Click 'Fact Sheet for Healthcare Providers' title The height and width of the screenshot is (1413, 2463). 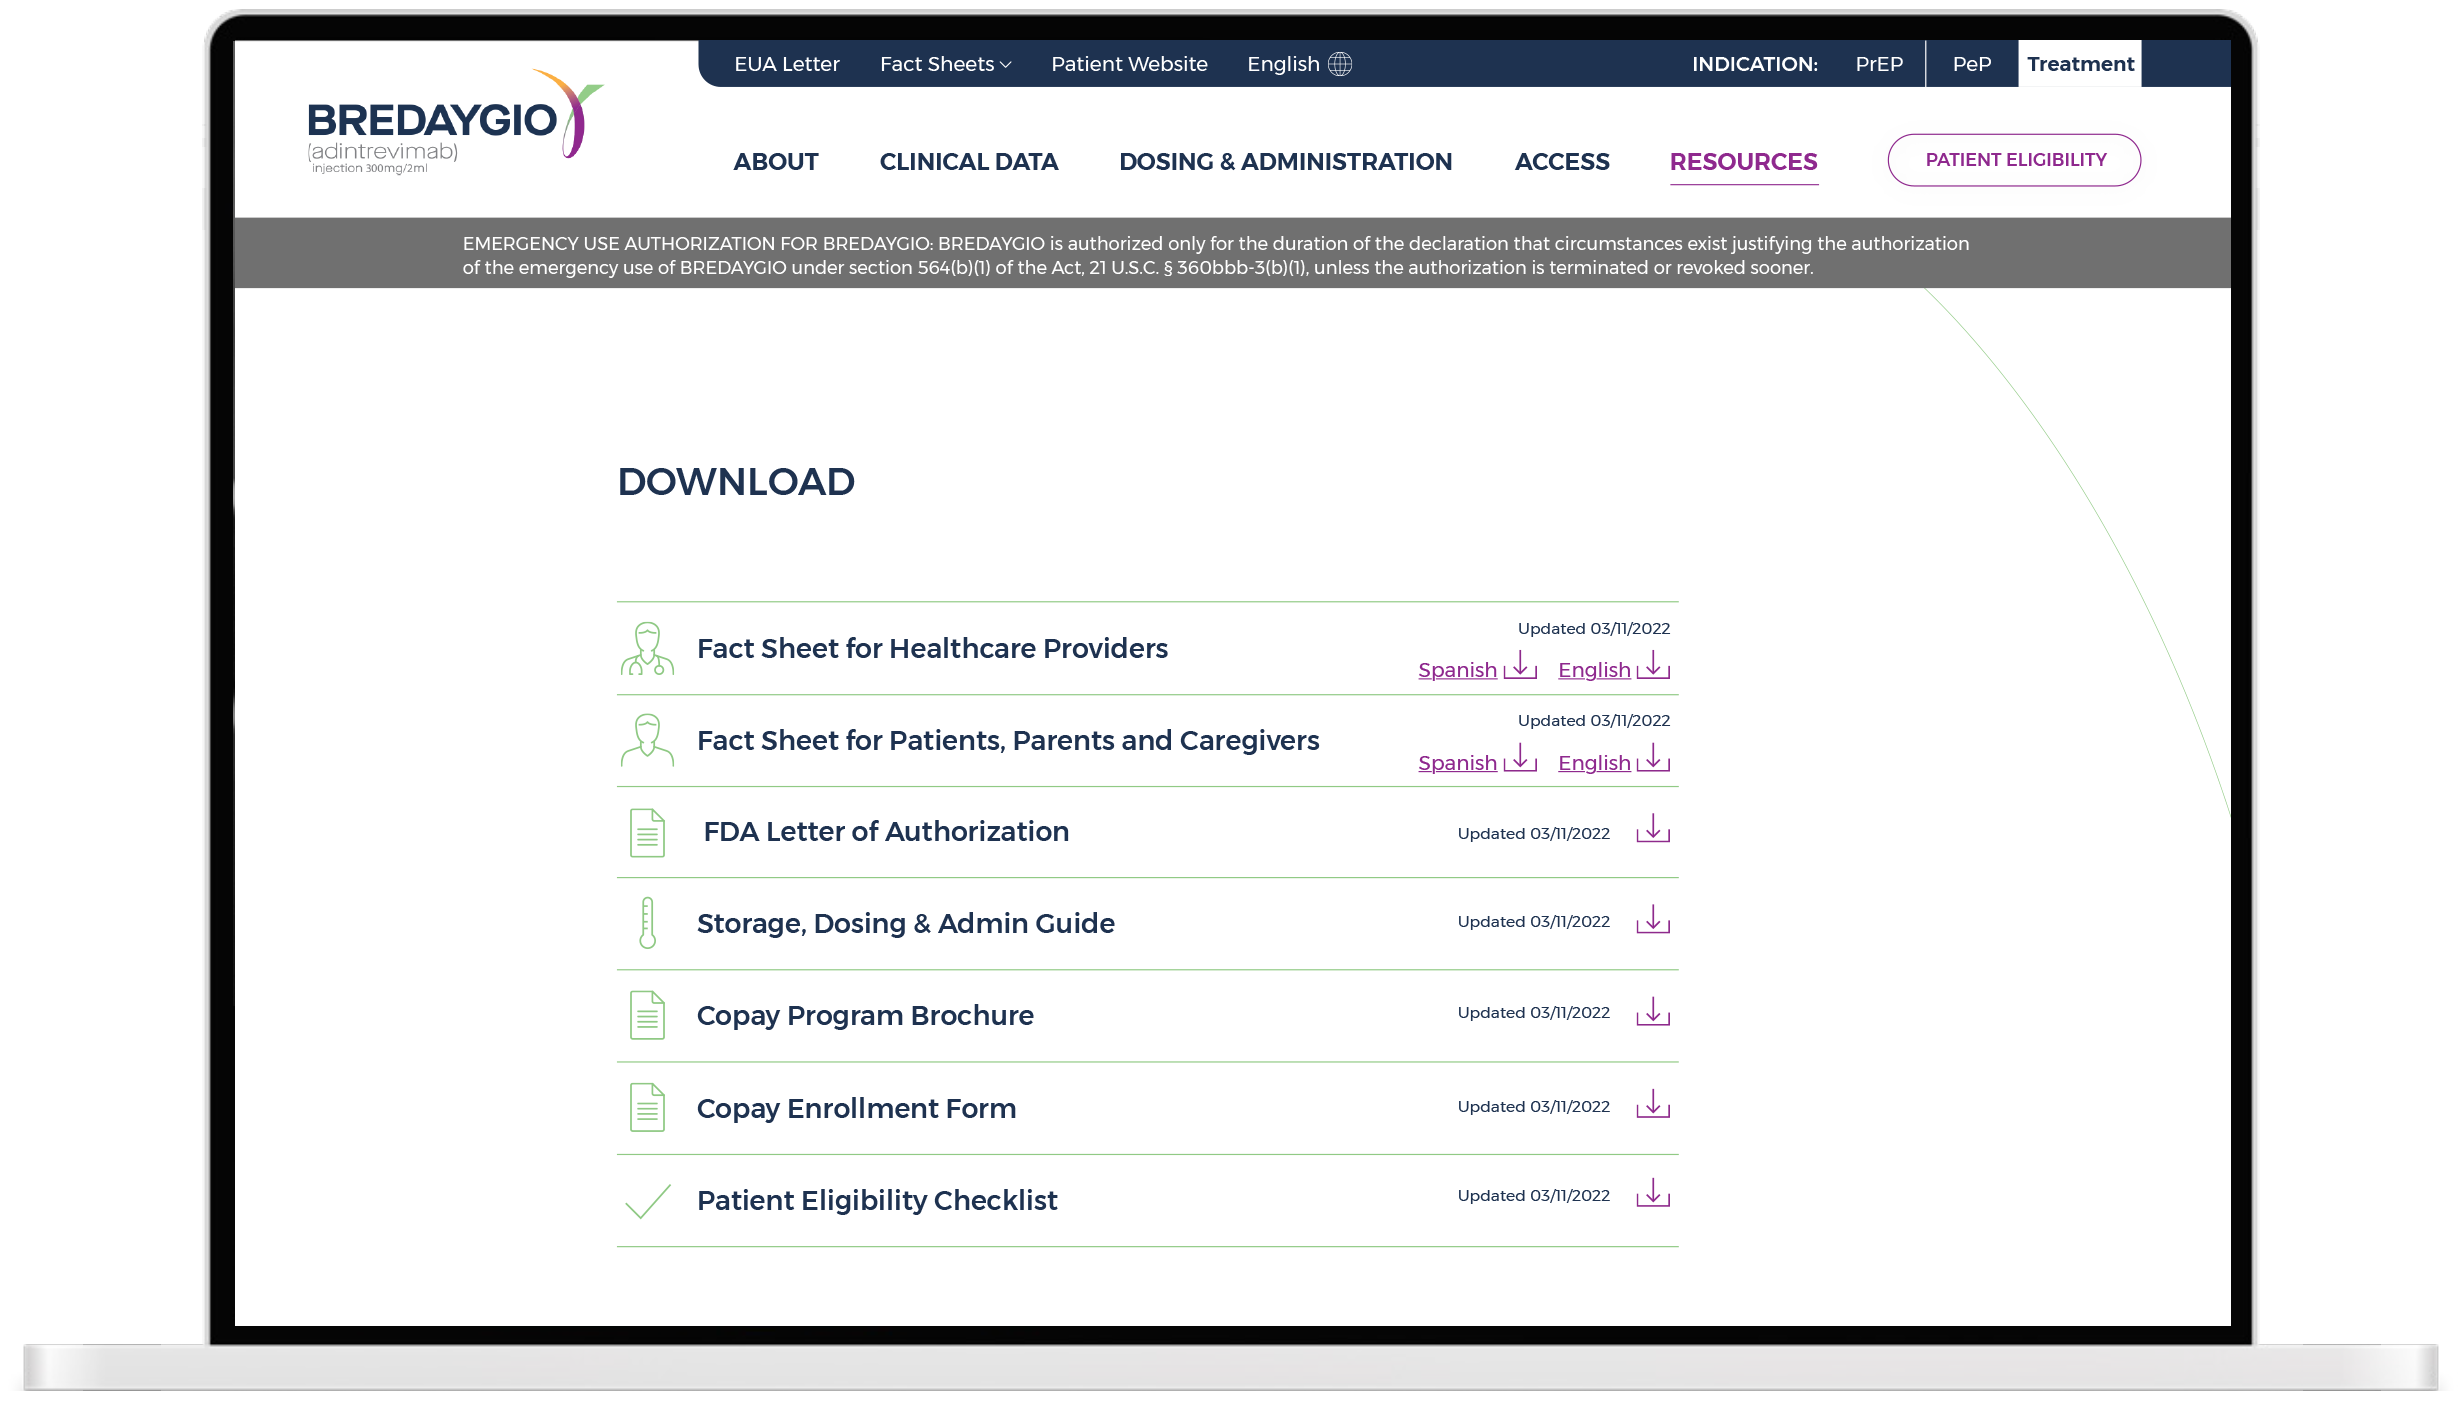(x=932, y=649)
